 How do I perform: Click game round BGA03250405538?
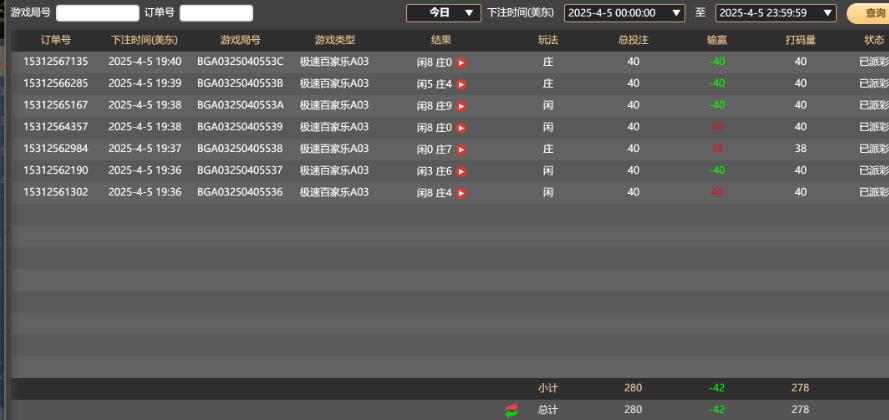point(240,149)
